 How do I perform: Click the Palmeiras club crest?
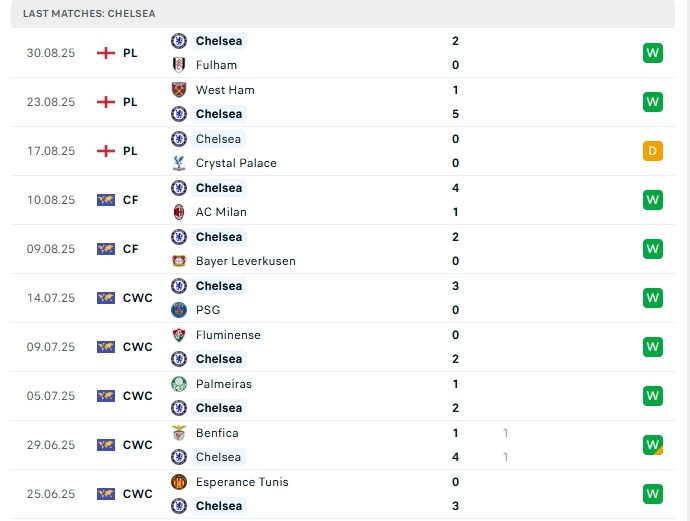[x=179, y=384]
